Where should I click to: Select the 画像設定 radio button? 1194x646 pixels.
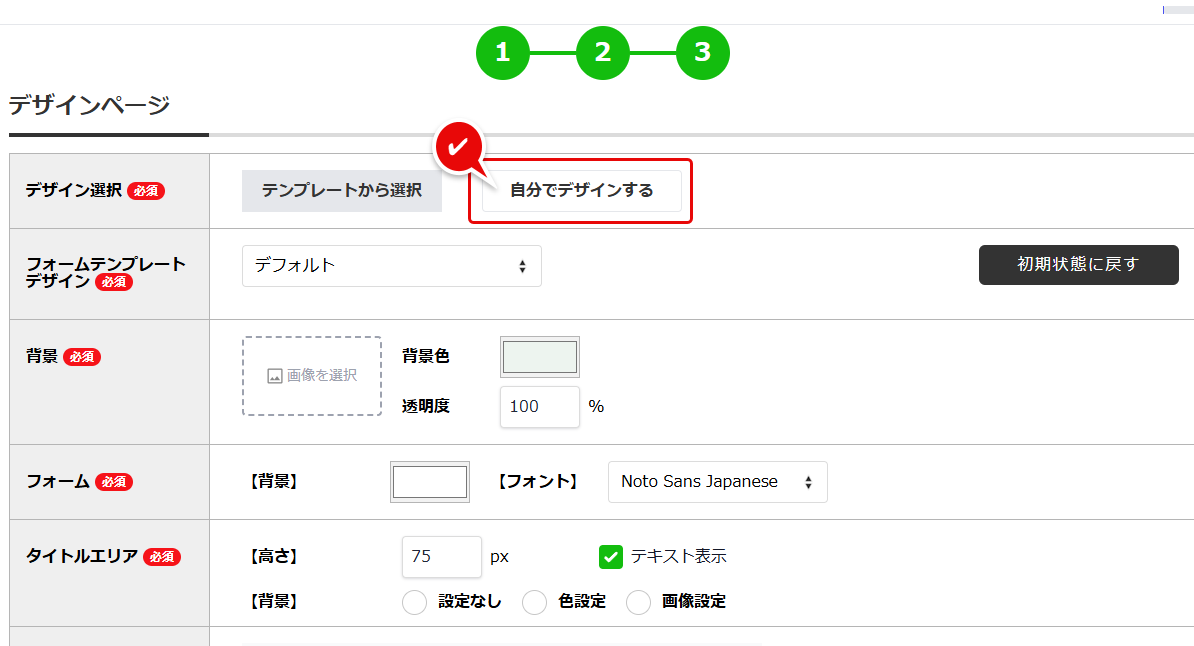pyautogui.click(x=640, y=602)
